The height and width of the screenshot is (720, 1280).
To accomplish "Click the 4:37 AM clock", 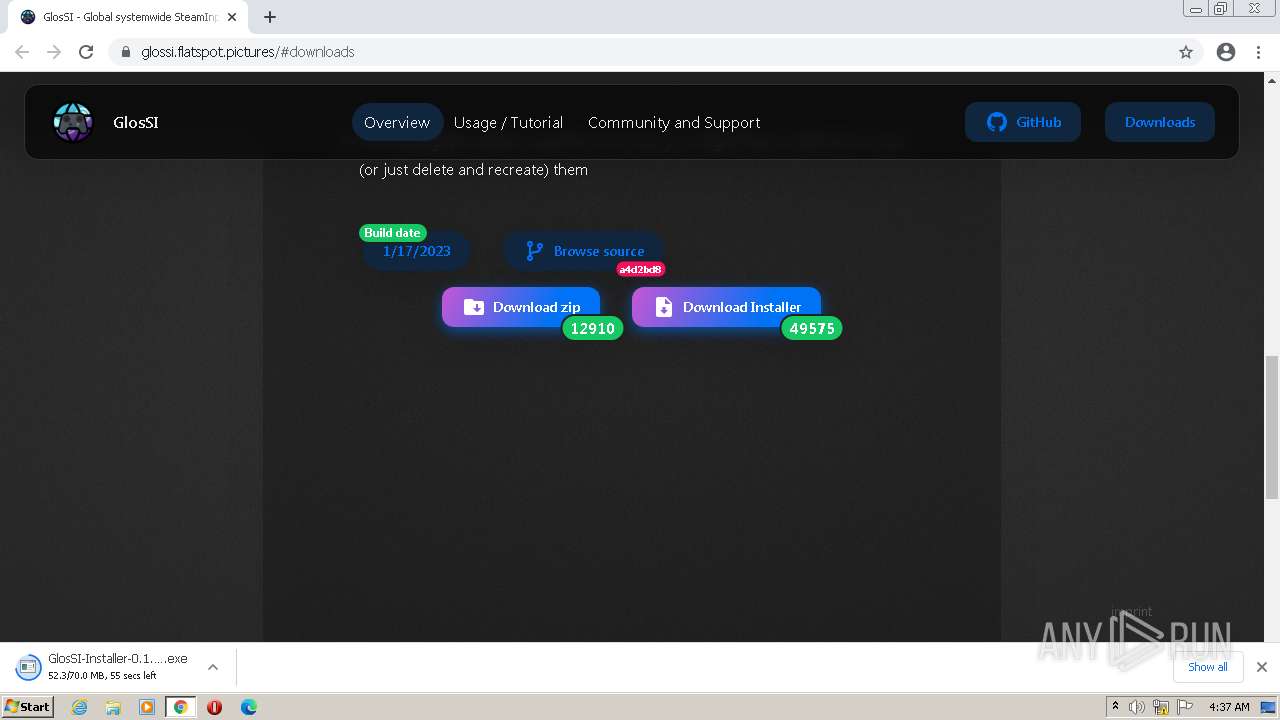I will click(x=1229, y=707).
